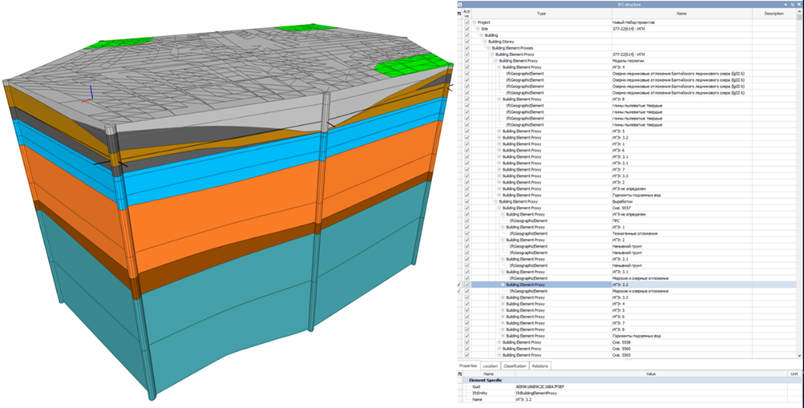This screenshot has width=804, height=408.
Task: Click the pin icon of IFC structure panel
Action: pos(790,4)
